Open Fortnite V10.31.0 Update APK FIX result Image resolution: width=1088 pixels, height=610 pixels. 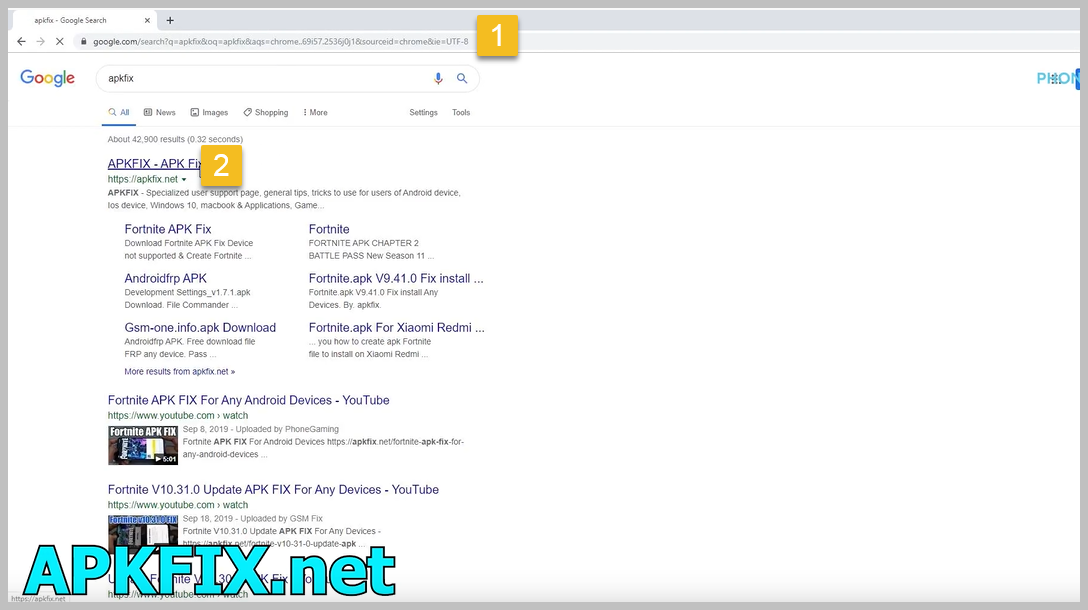point(273,490)
